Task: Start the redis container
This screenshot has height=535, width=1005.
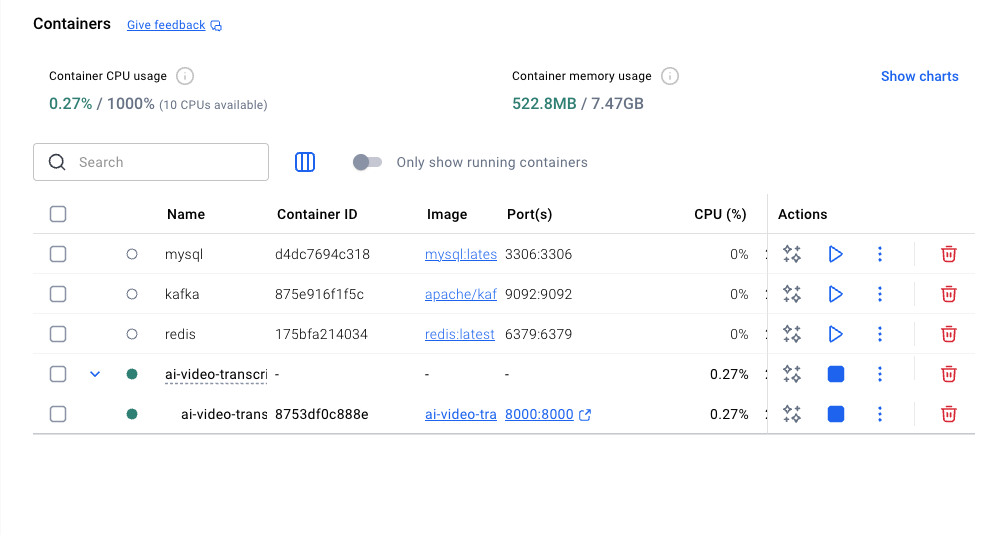Action: [835, 334]
